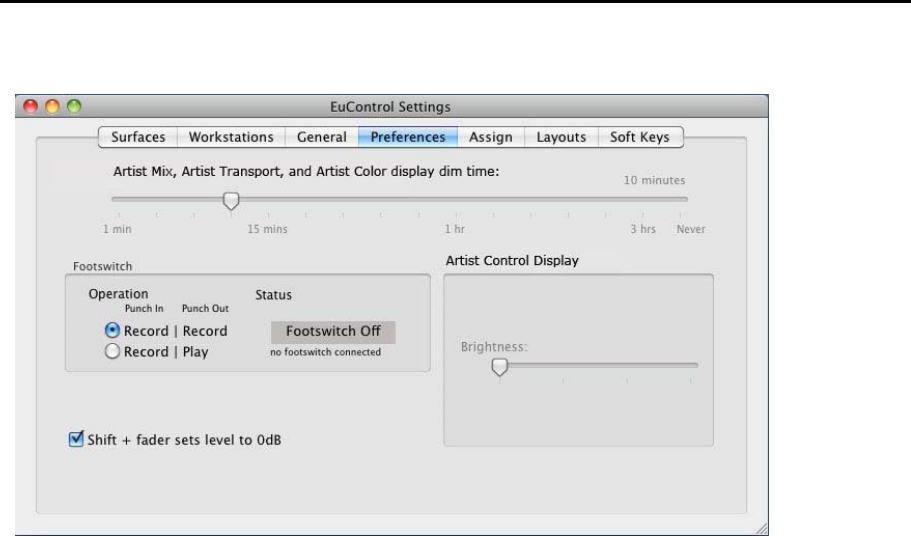
Task: Click the Brightness slider thumb
Action: pyautogui.click(x=500, y=366)
